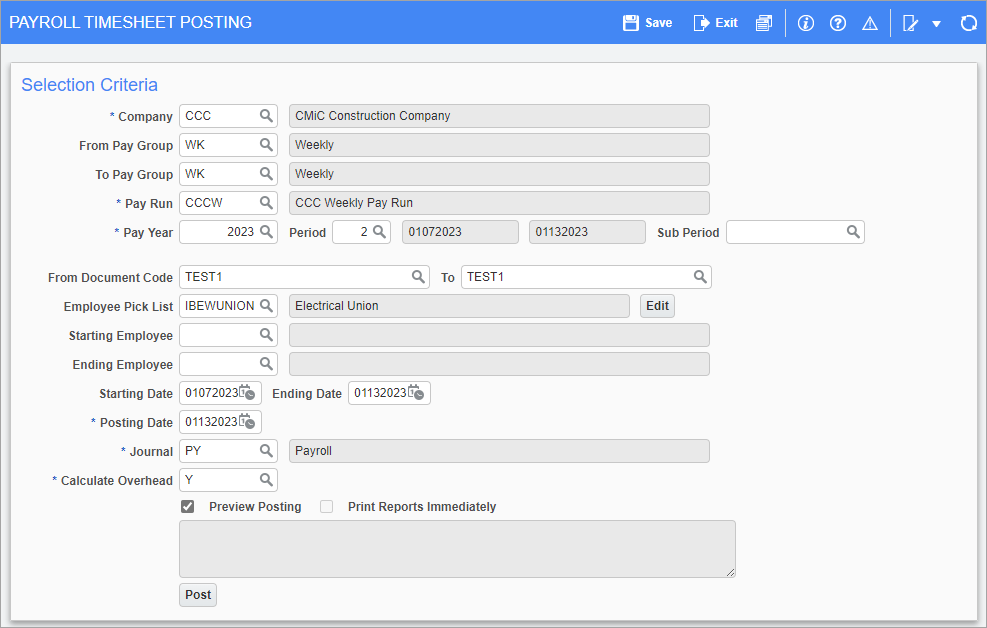Open the Starting Date calendar picker
This screenshot has height=628, width=987.
[x=248, y=393]
